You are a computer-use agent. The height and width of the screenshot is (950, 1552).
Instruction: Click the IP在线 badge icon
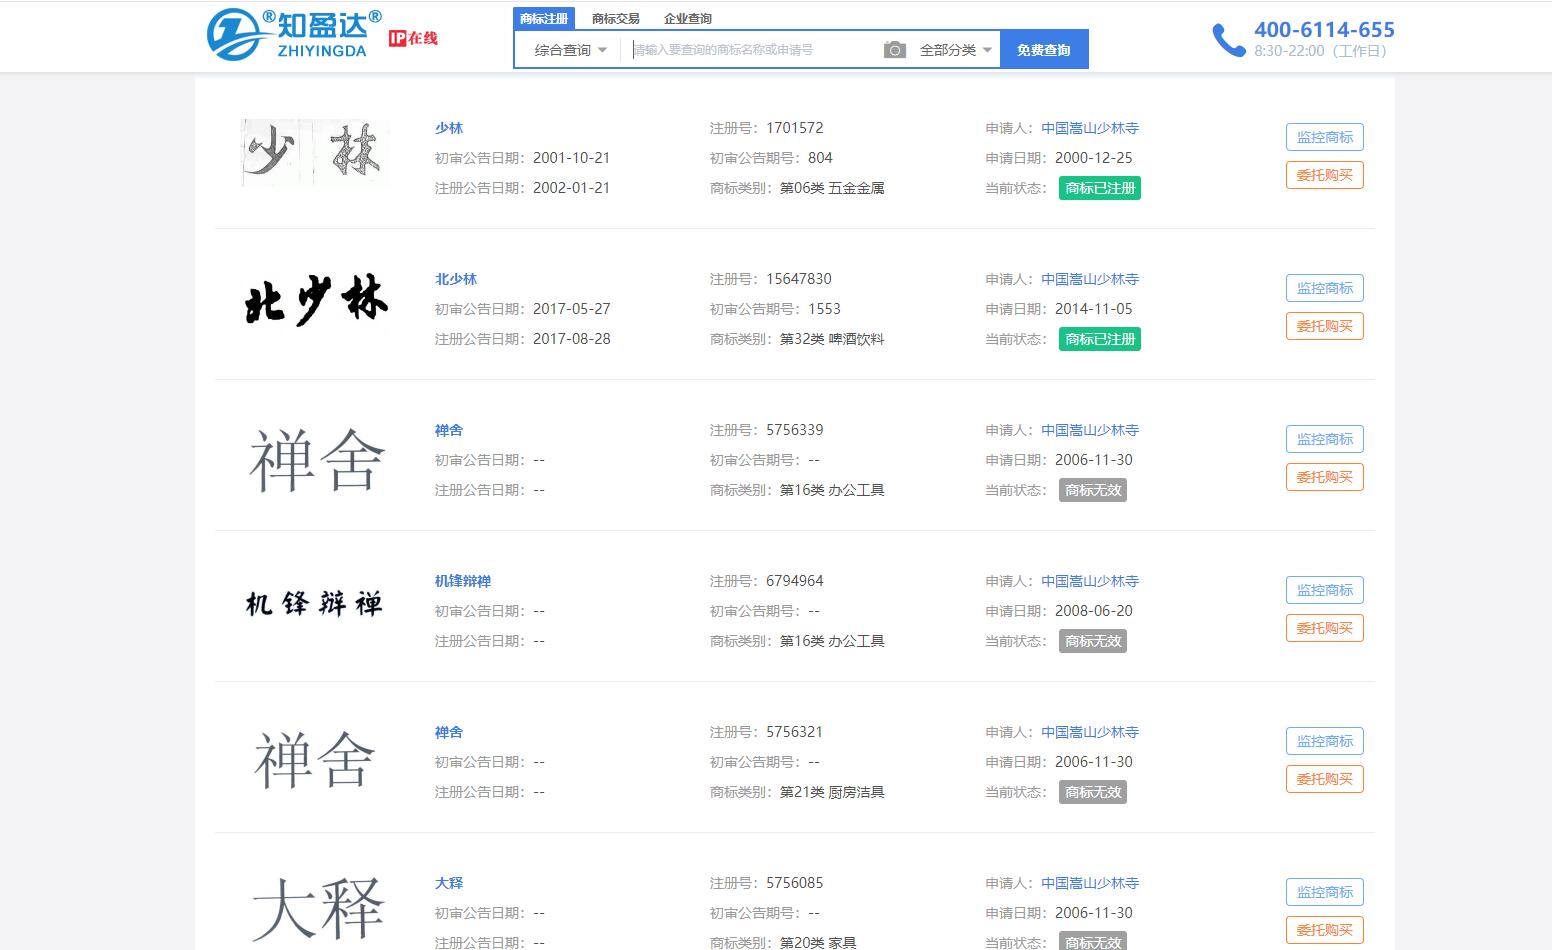(x=413, y=38)
